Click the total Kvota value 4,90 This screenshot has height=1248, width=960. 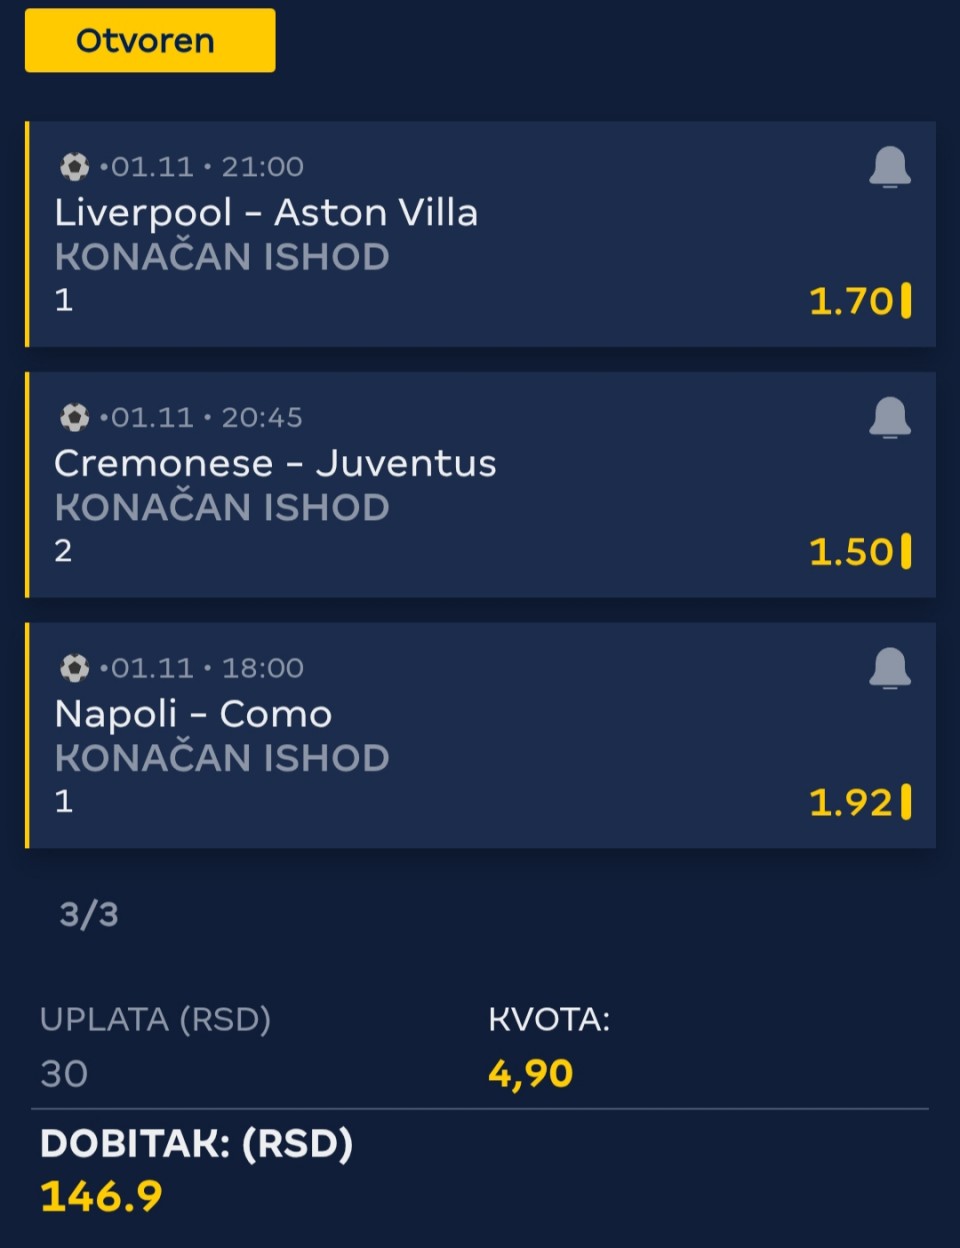point(530,1074)
